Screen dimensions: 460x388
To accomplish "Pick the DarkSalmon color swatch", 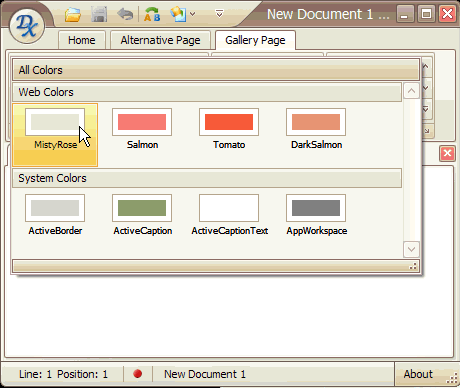I will 316,122.
